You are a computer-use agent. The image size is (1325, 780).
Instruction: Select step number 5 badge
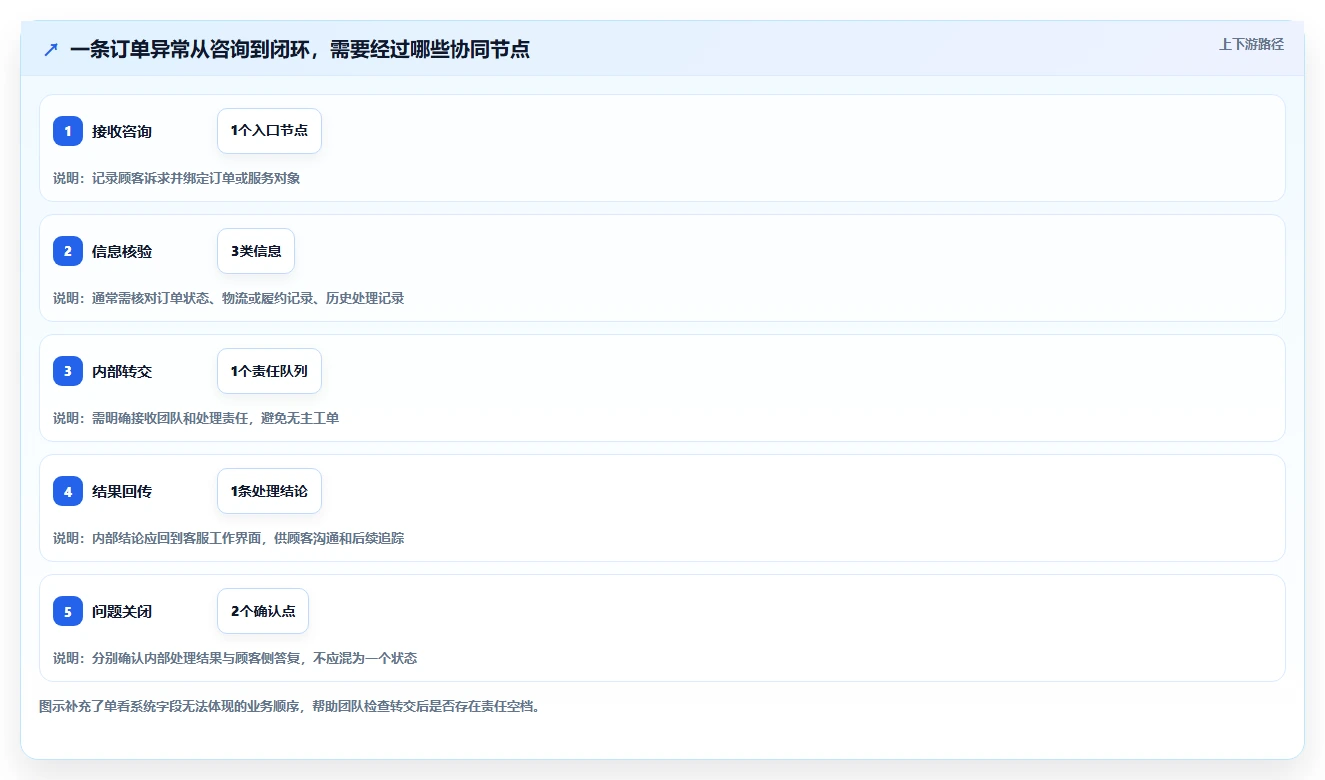(68, 611)
